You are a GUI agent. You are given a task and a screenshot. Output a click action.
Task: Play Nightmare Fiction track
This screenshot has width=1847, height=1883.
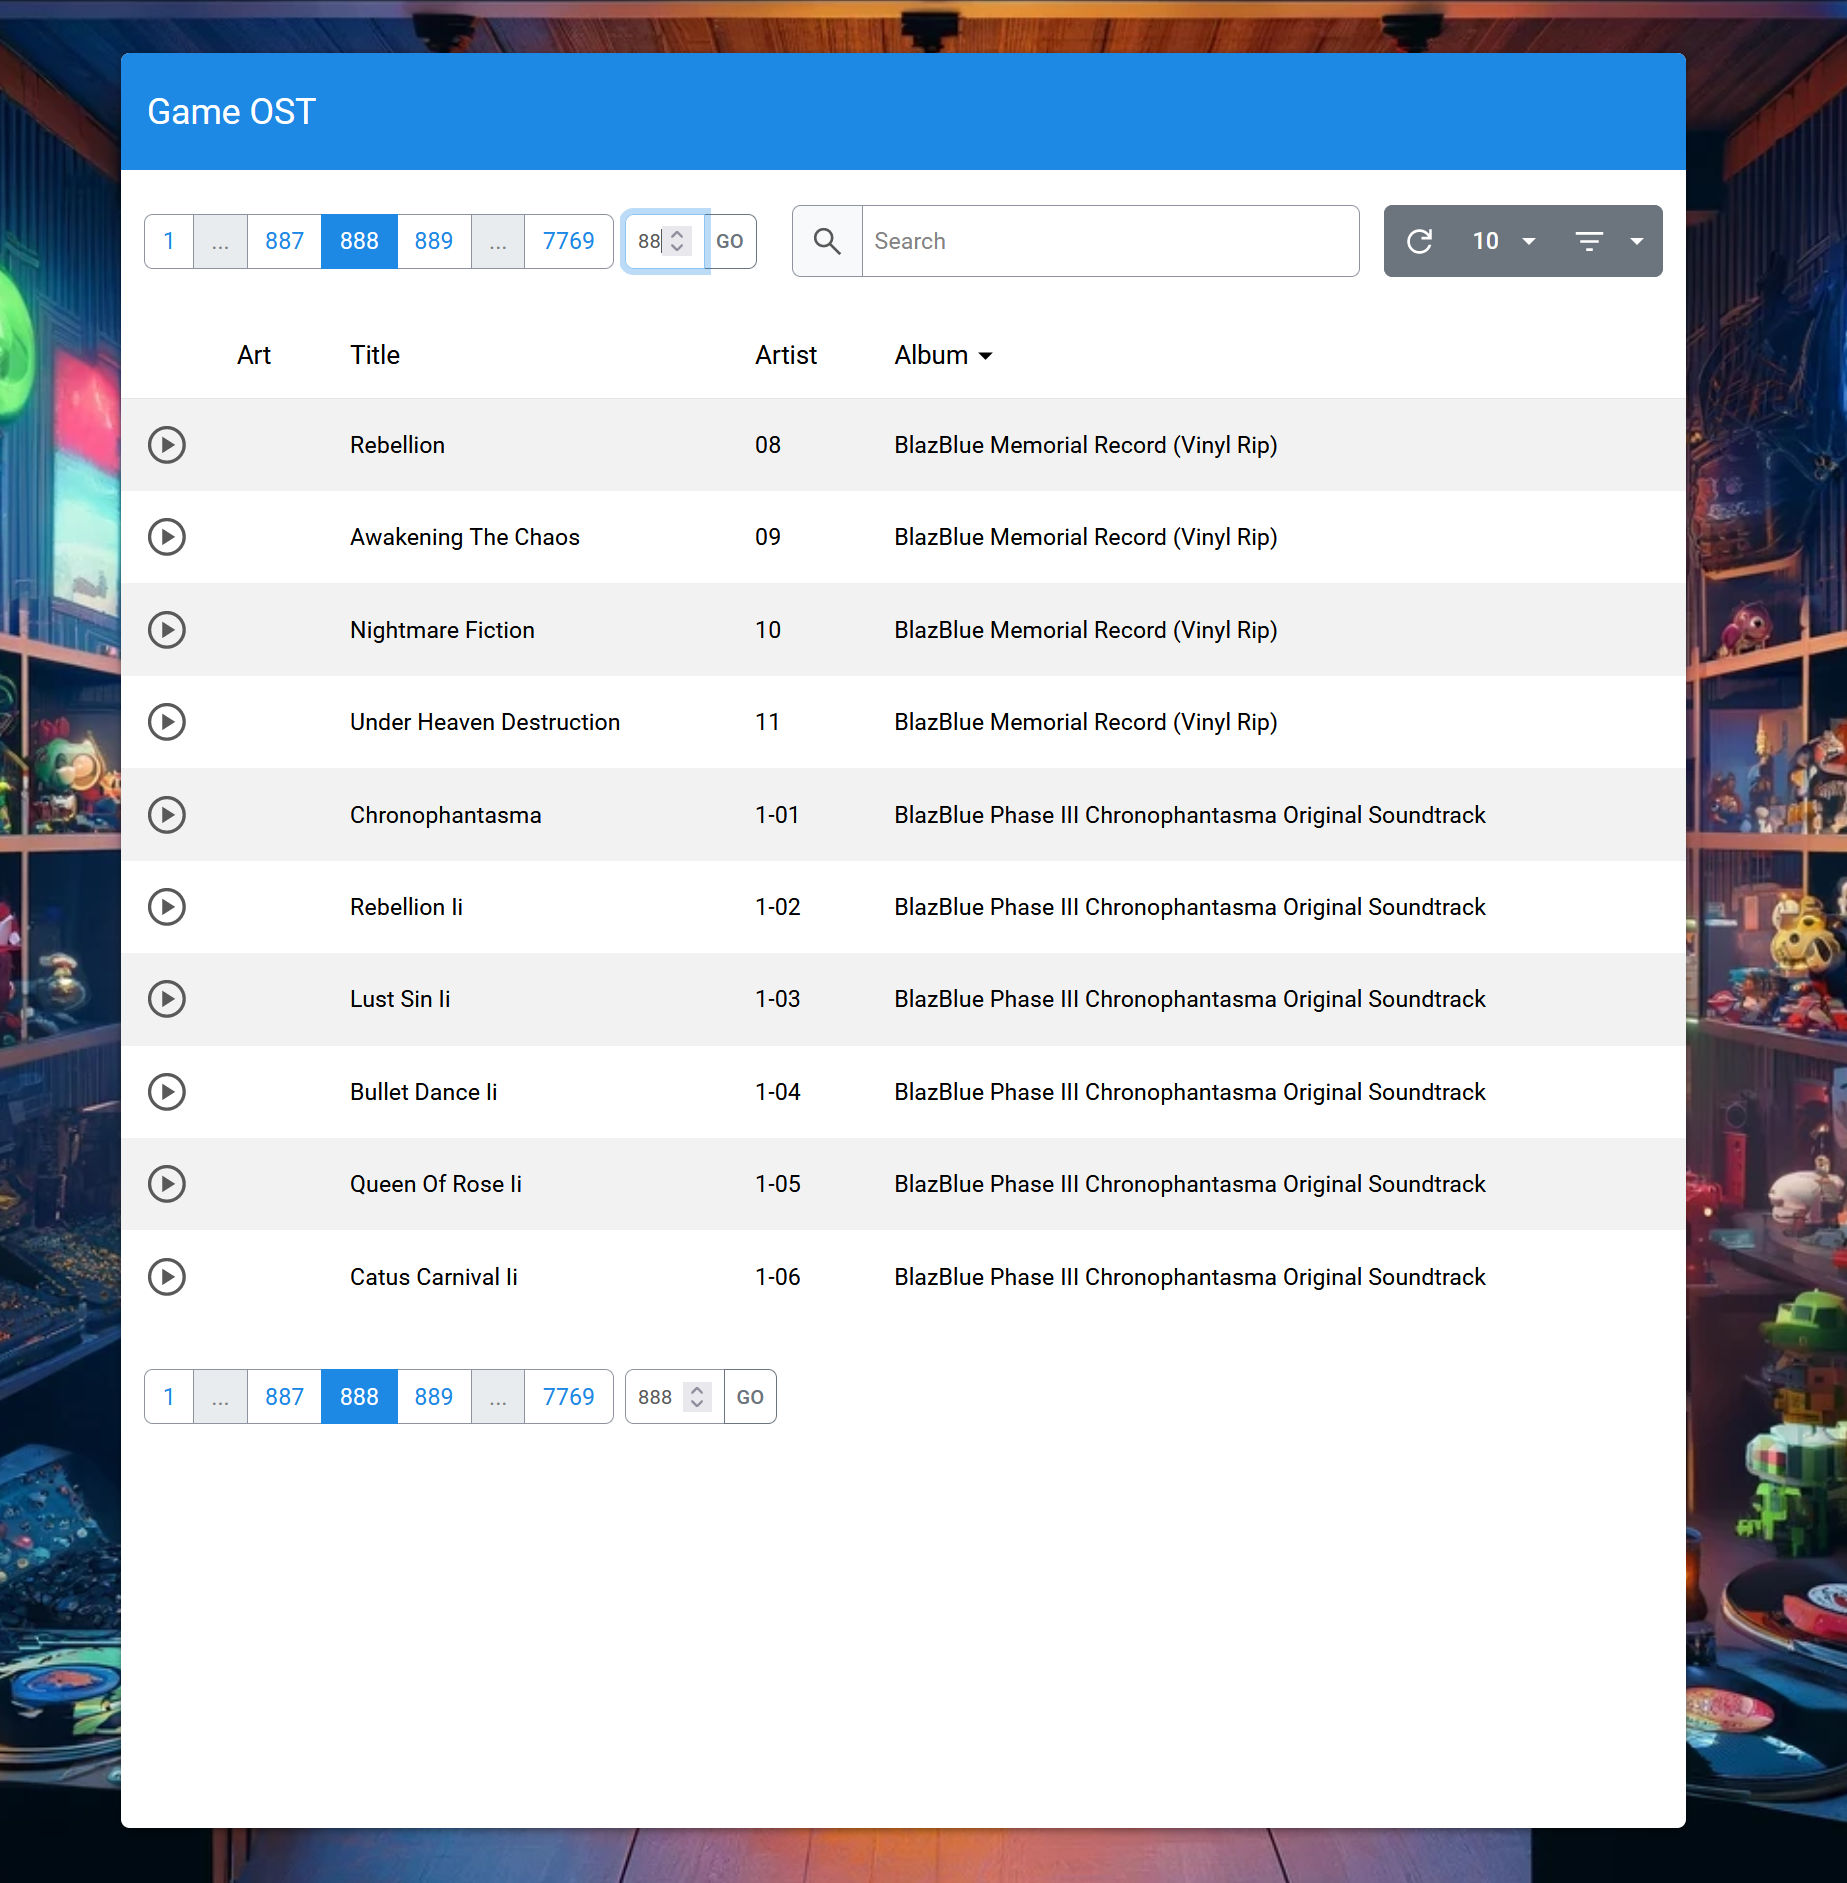(x=167, y=630)
